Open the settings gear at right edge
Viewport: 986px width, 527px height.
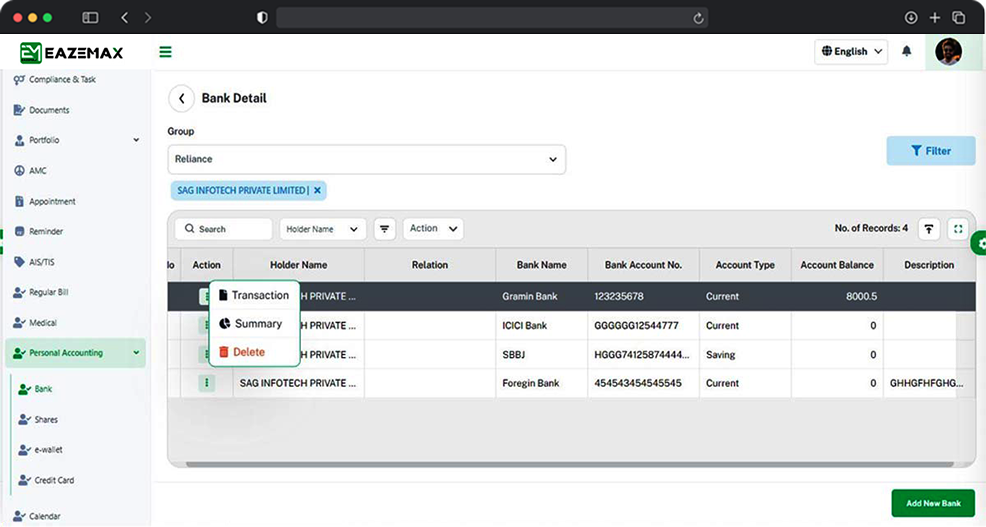pyautogui.click(x=979, y=243)
